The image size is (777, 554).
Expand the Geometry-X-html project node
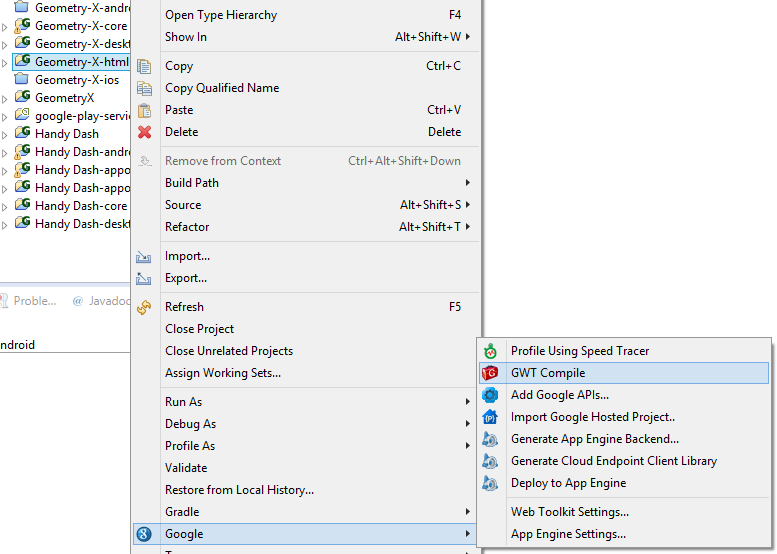(5, 63)
